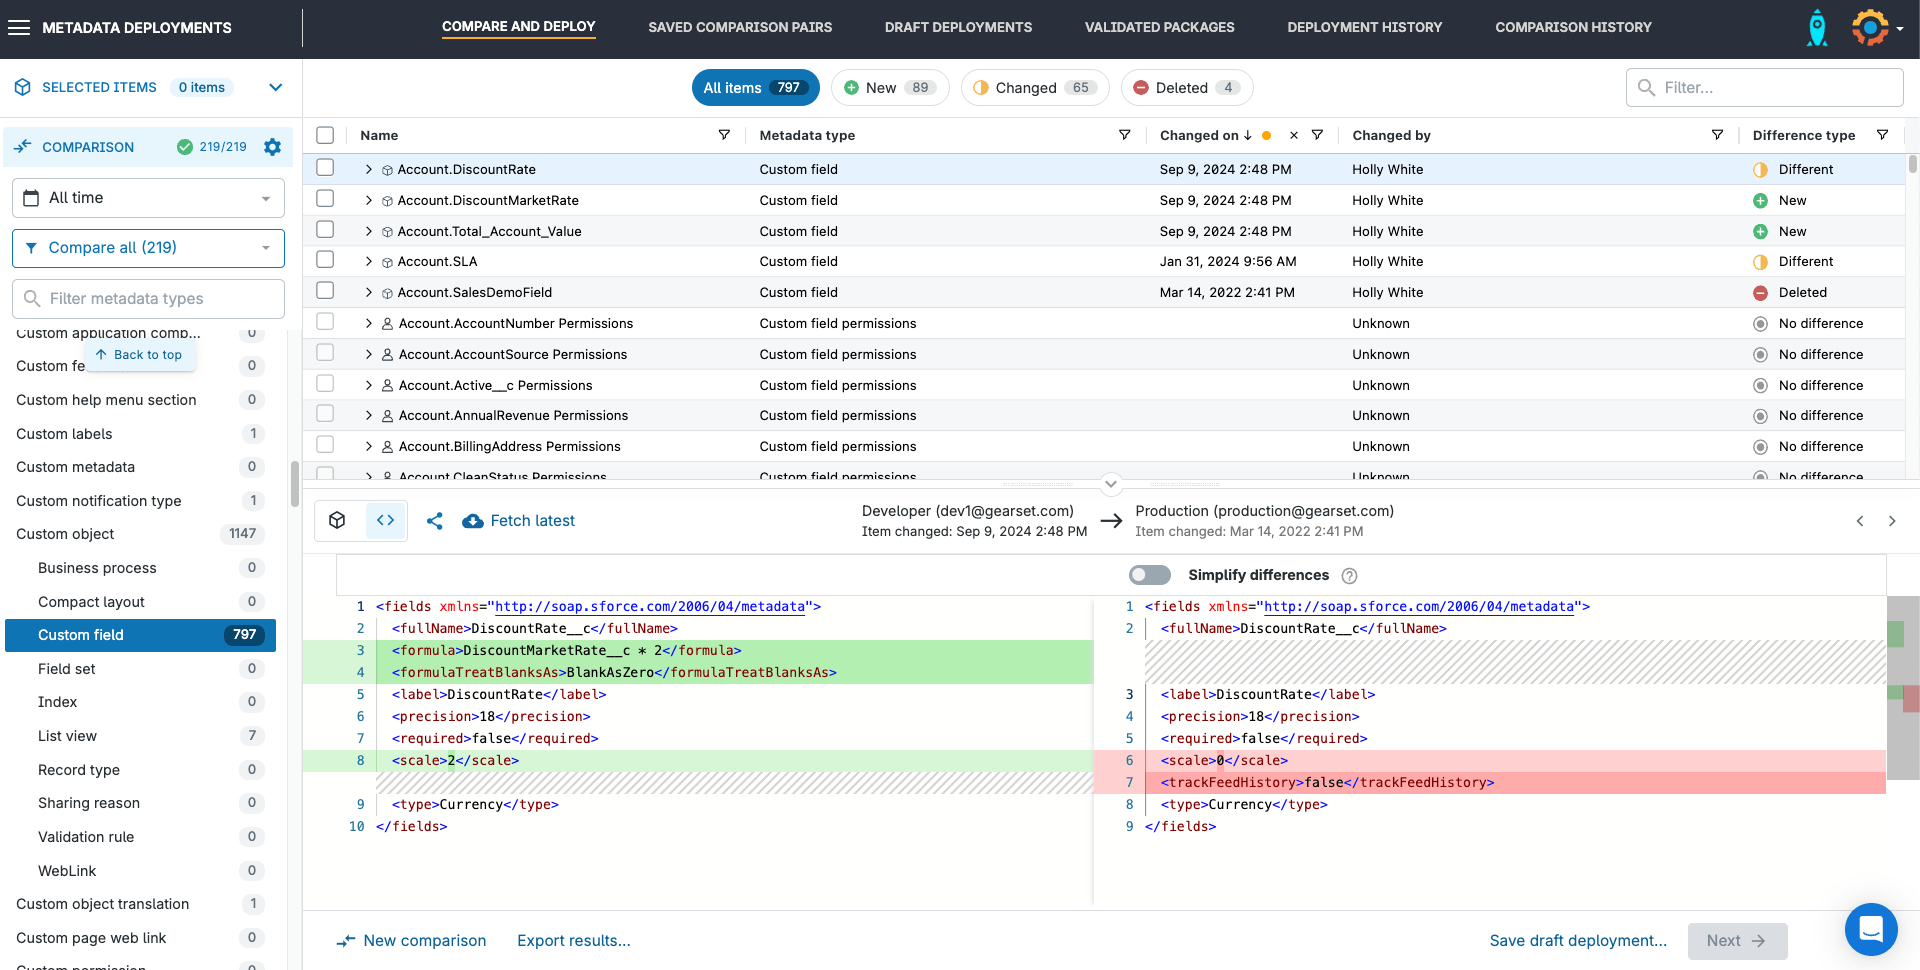This screenshot has width=1920, height=970.
Task: Expand the Selected Items panel chevron
Action: pyautogui.click(x=275, y=88)
